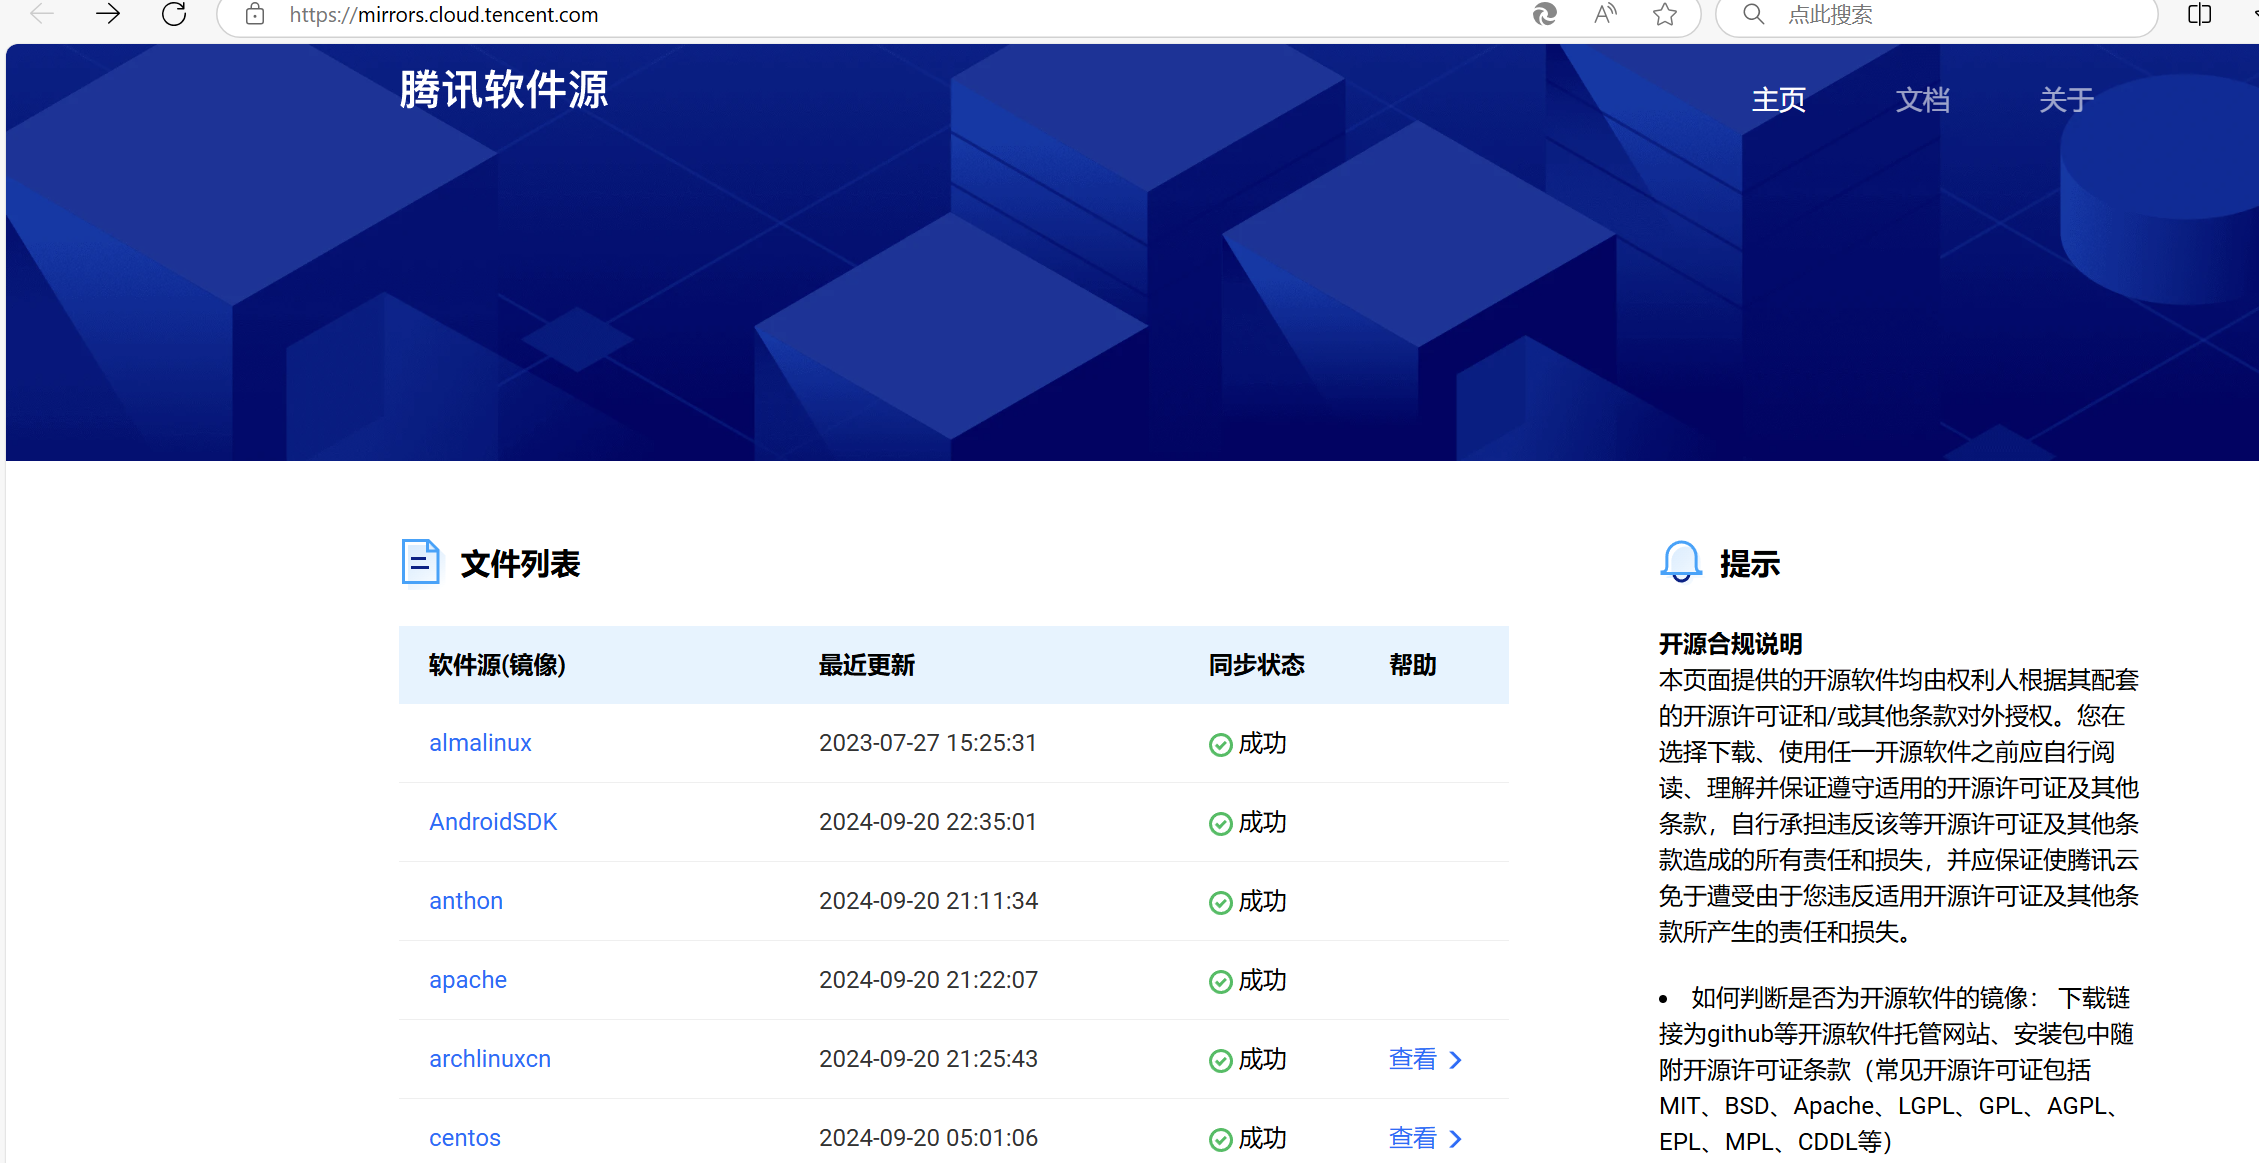2259x1163 pixels.
Task: Add page to favorites with star icon
Action: pos(1665,14)
